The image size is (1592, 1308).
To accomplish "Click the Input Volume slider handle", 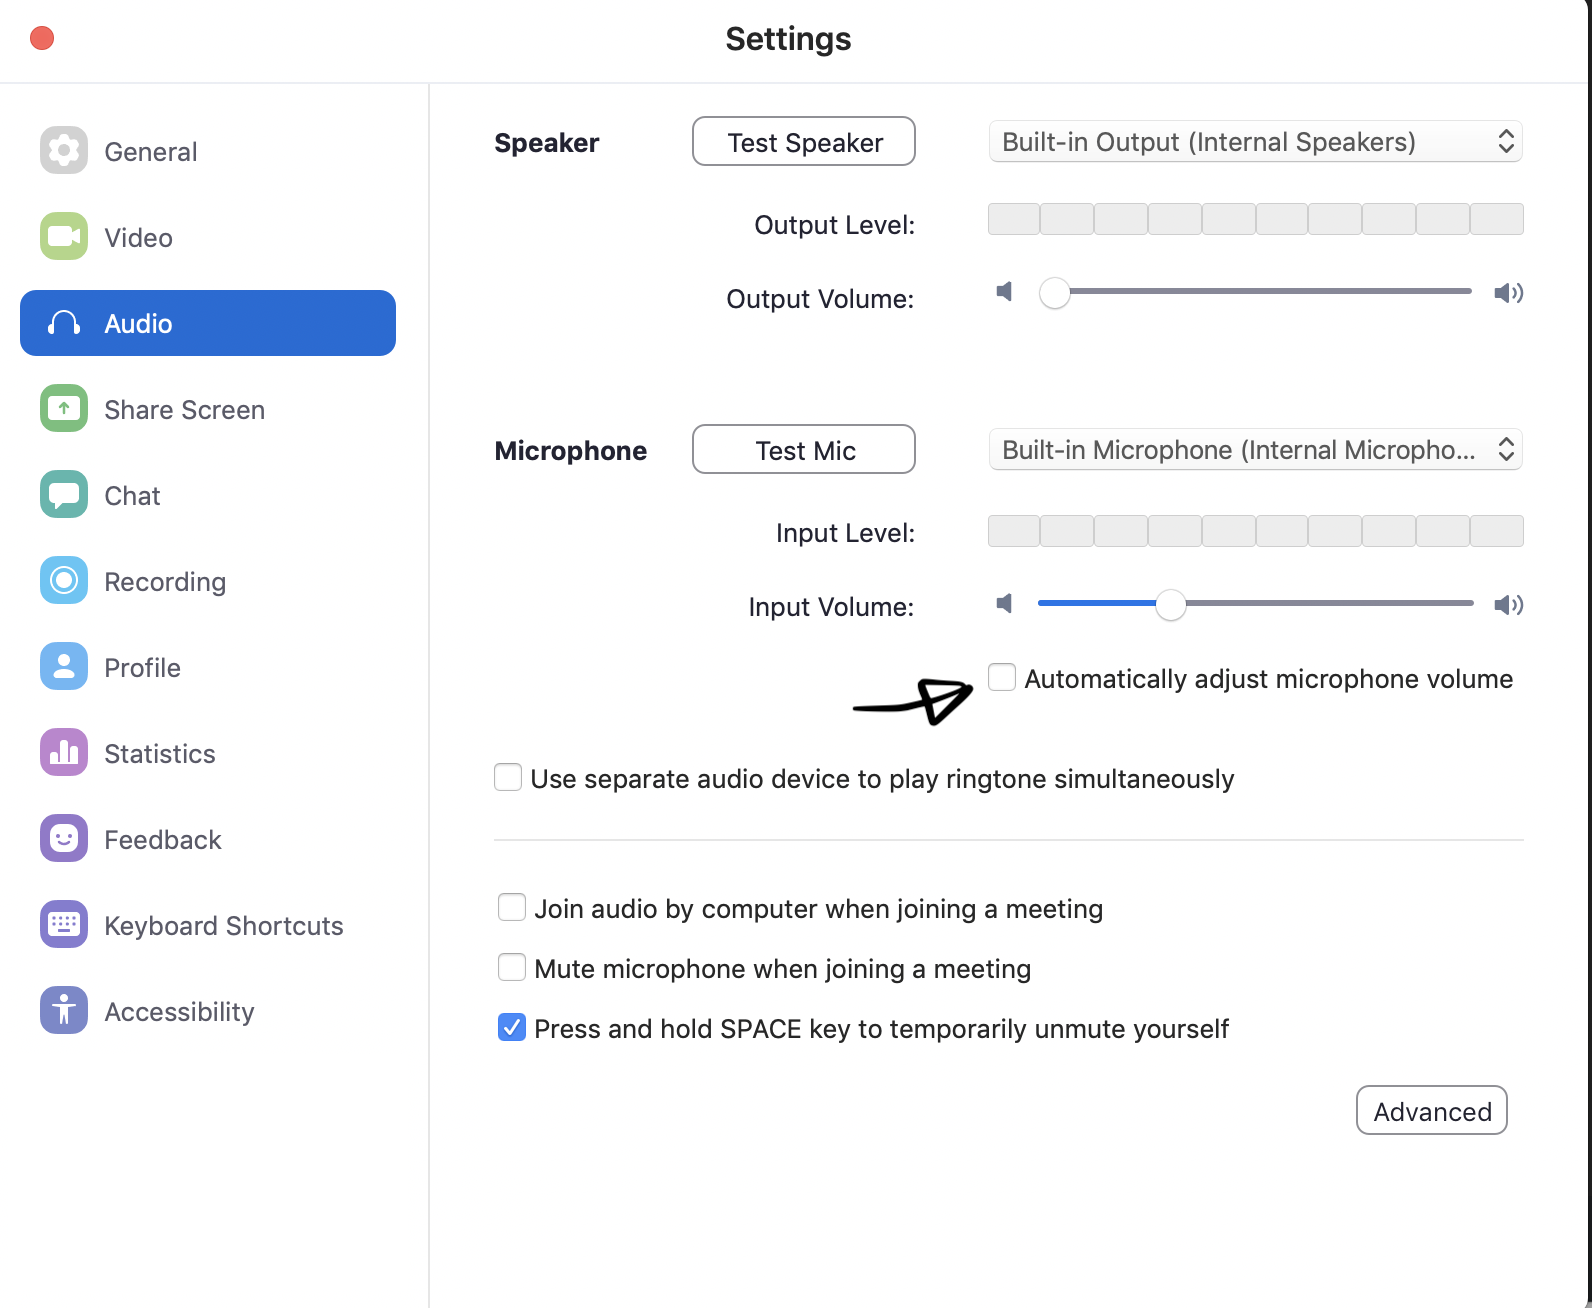I will 1171,605.
